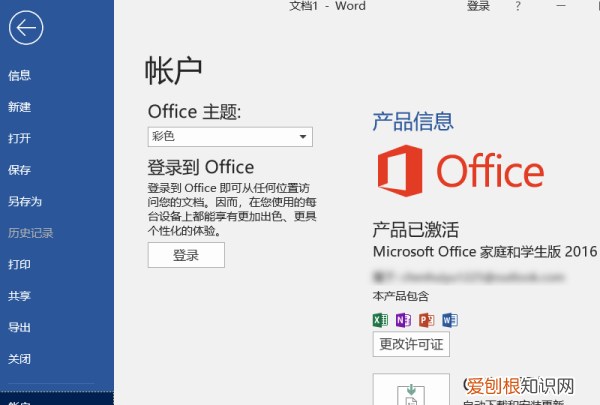Click the 登录 button under 登录到 Office
Screen dimensions: 600x405
(x=186, y=255)
